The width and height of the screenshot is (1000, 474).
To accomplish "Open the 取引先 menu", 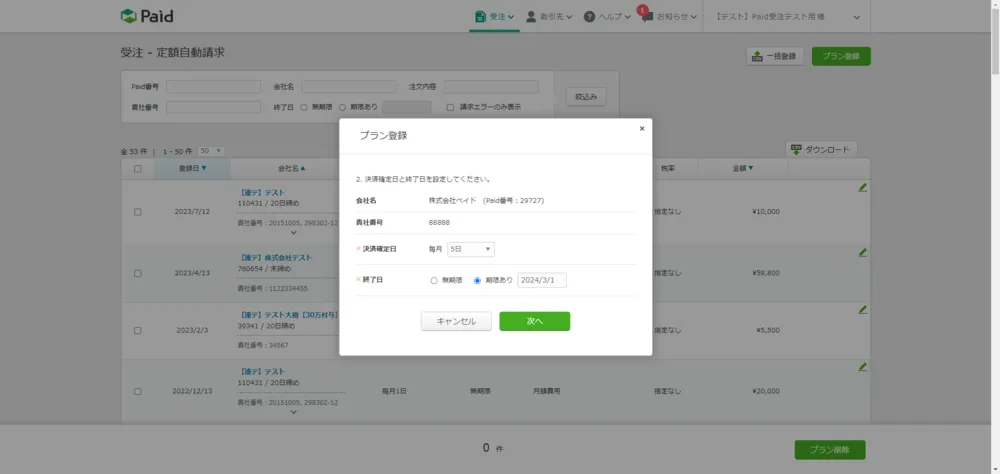I will tap(548, 17).
